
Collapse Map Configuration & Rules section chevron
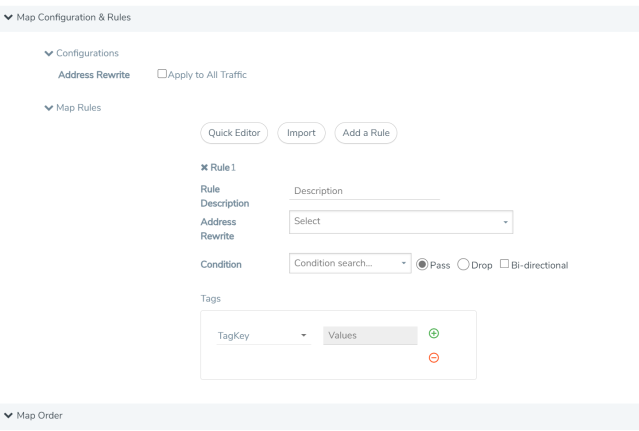click(8, 17)
